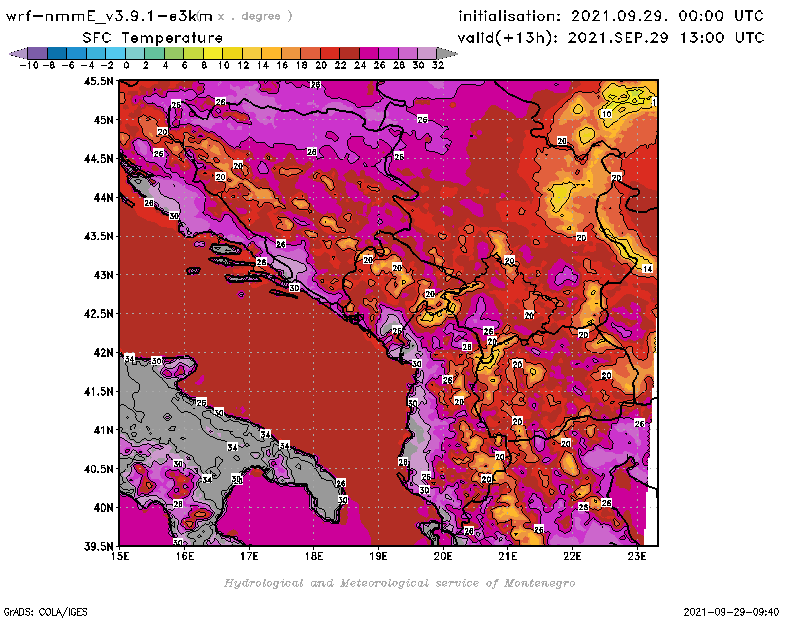Select the SFC Temperature heading

[153, 38]
